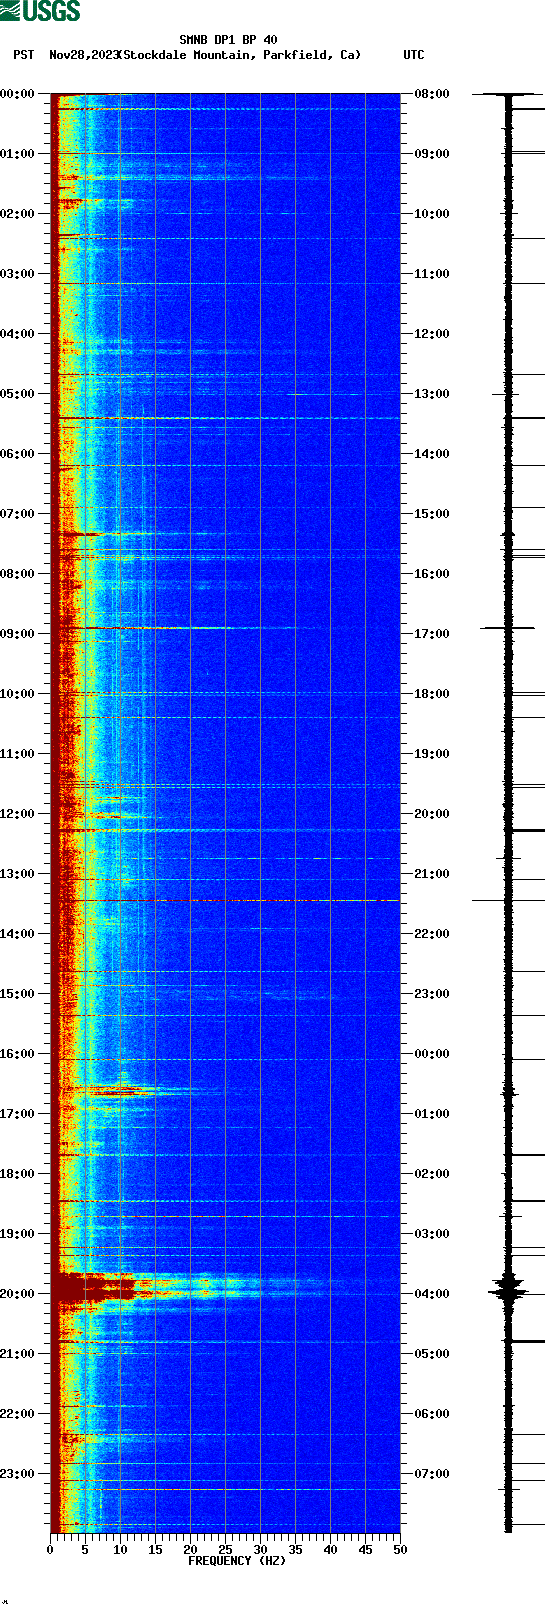The image size is (552, 1613).
Task: Click the 00:00 UTC time label
Action: [432, 1054]
